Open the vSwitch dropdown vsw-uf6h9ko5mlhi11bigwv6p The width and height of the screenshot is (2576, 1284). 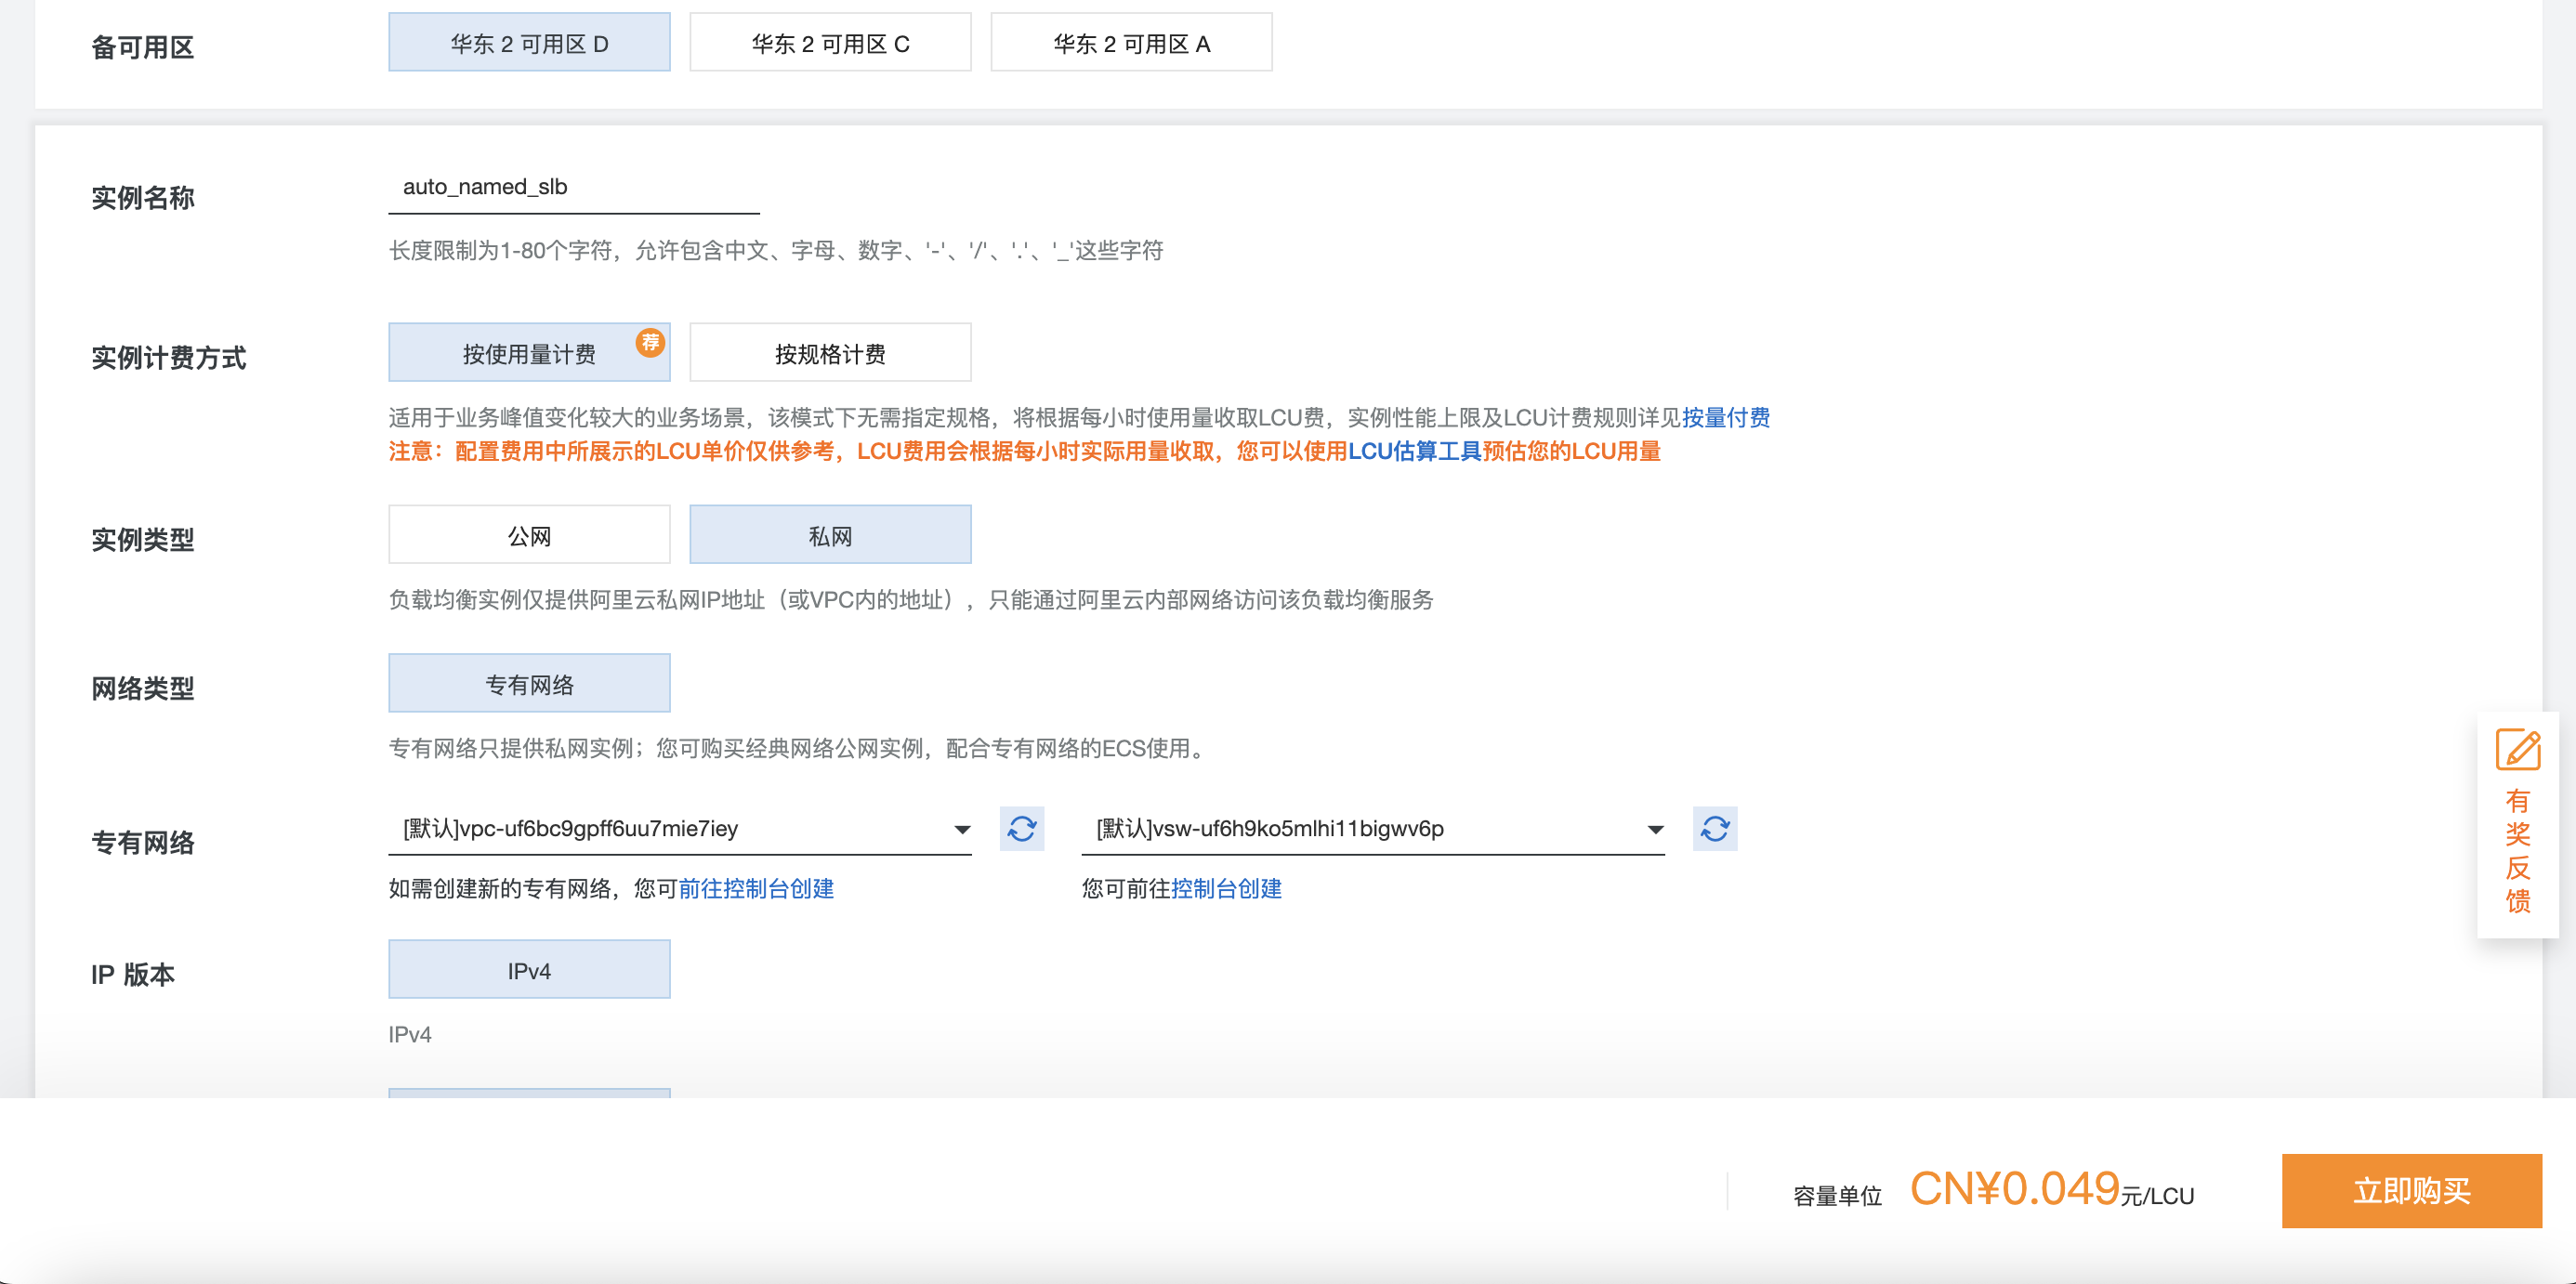pos(1373,829)
